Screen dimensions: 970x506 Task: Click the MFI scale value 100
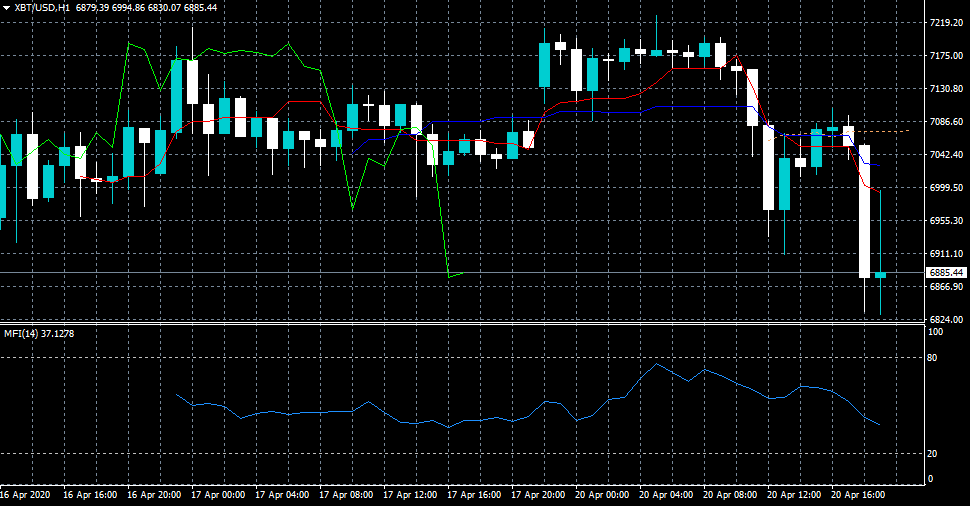(x=935, y=332)
